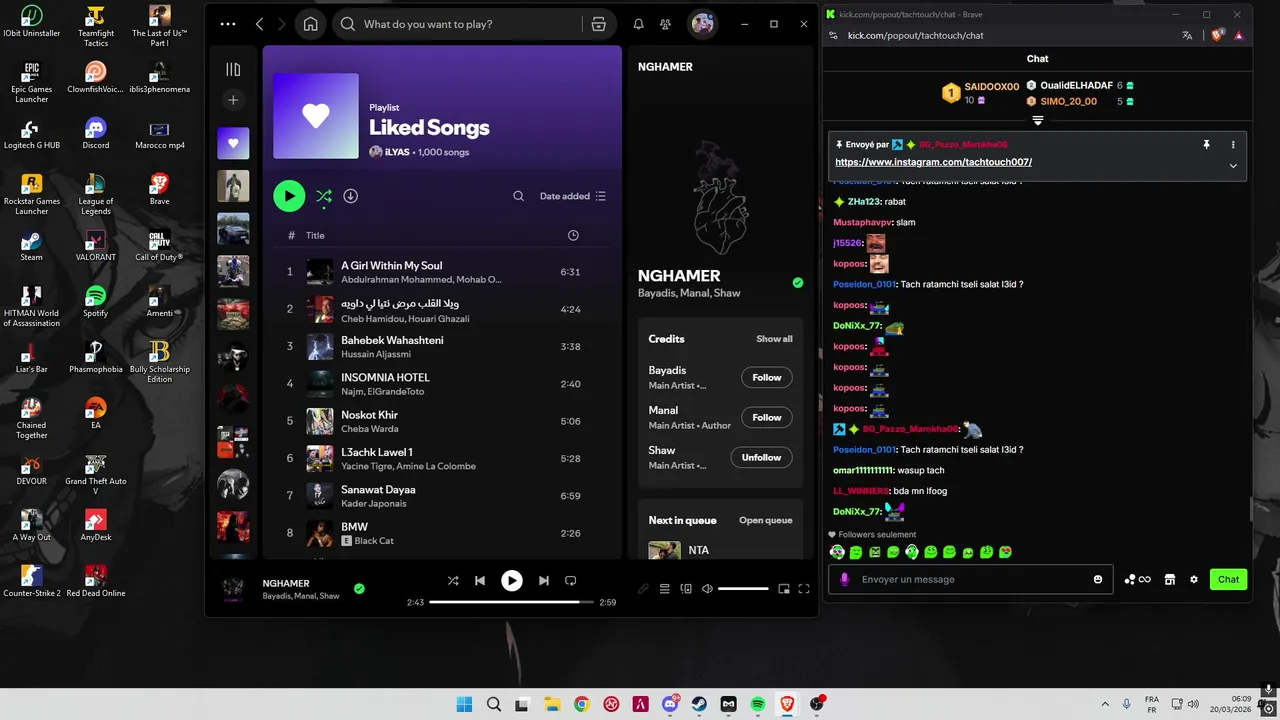Image resolution: width=1280 pixels, height=720 pixels.
Task: Open the lyrics microphone icon
Action: coord(643,589)
